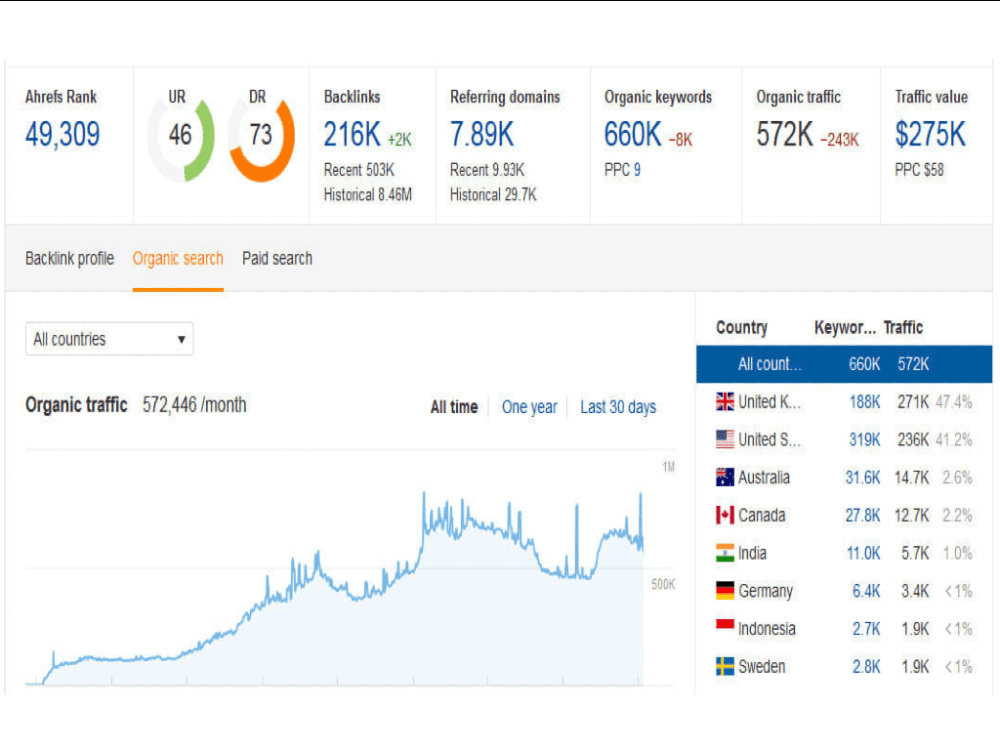Click the +2K backlinks change indicator
The height and width of the screenshot is (750, 1000).
point(400,140)
